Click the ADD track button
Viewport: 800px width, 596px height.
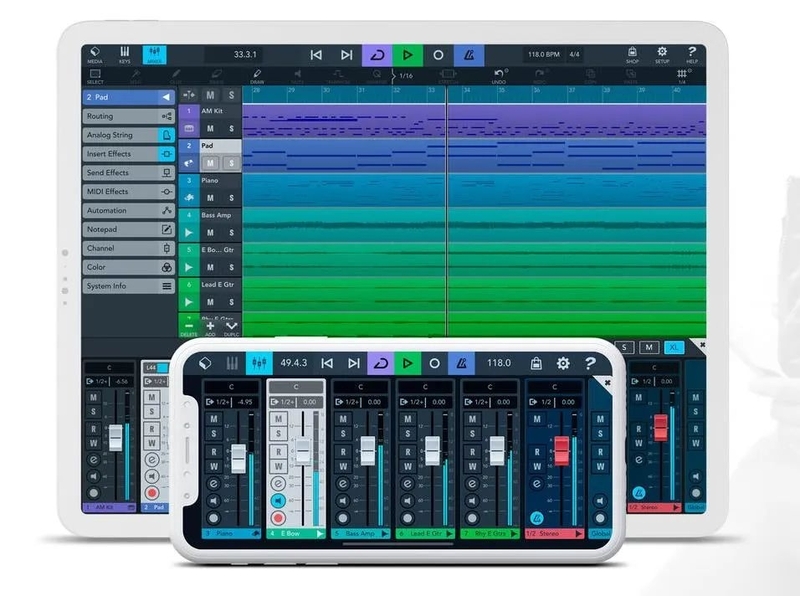coord(210,328)
